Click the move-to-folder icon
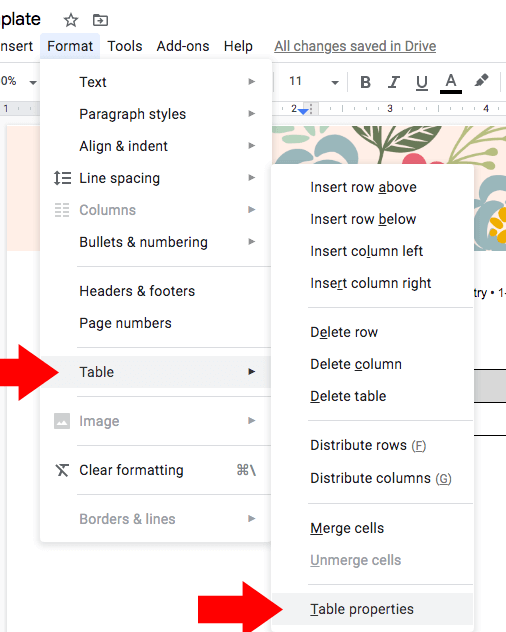Viewport: 506px width, 632px height. click(100, 20)
